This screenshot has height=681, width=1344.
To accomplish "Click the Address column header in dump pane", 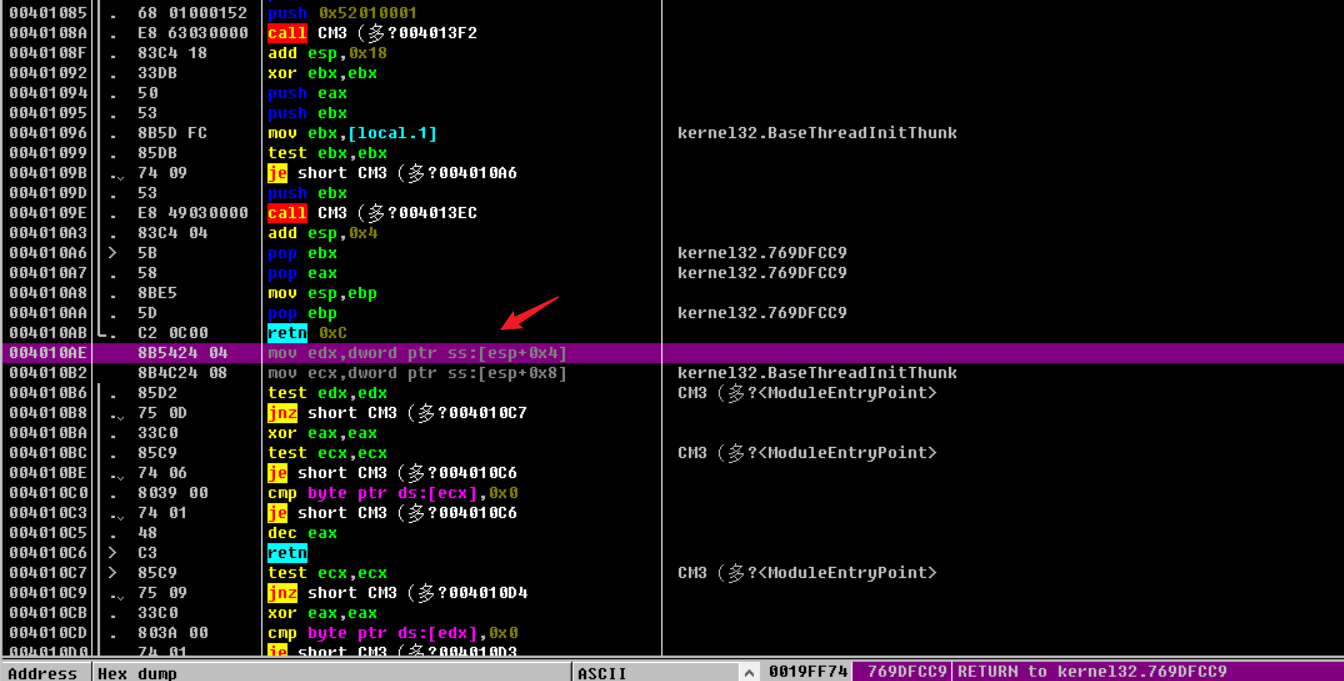I will [x=43, y=672].
